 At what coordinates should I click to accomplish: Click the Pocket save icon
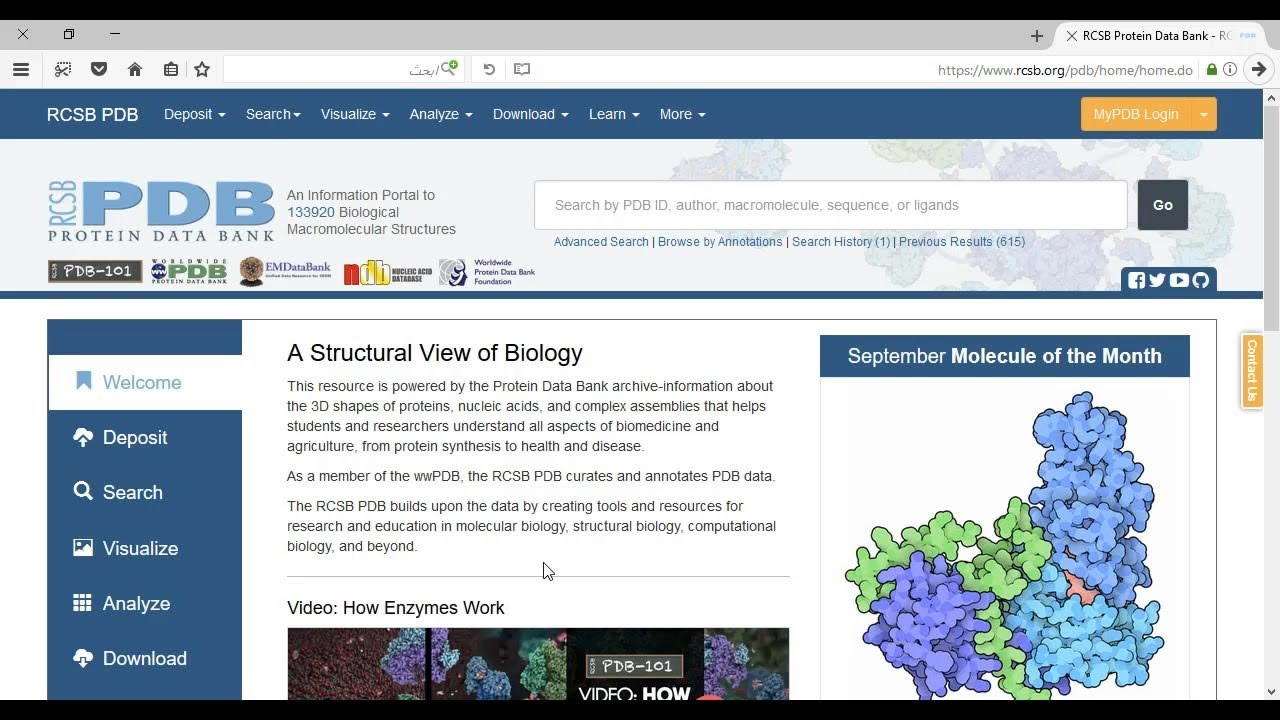coord(99,69)
